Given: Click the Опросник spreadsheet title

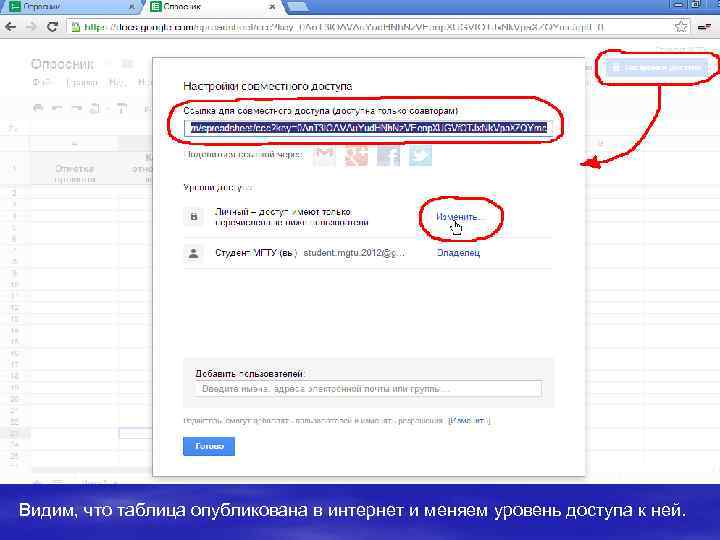Looking at the screenshot, I should pos(62,64).
